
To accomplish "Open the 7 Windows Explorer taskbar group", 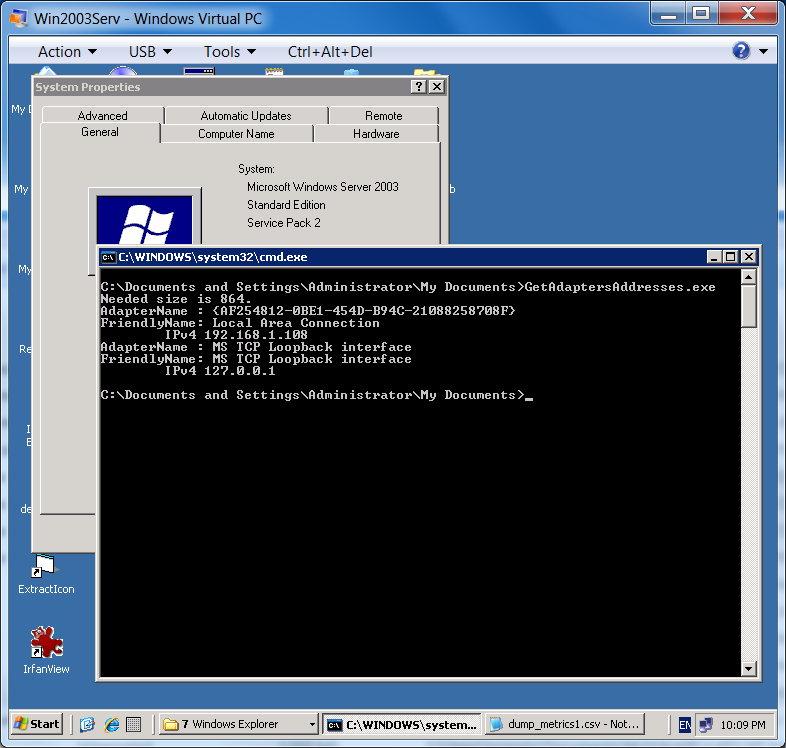I will tap(239, 724).
